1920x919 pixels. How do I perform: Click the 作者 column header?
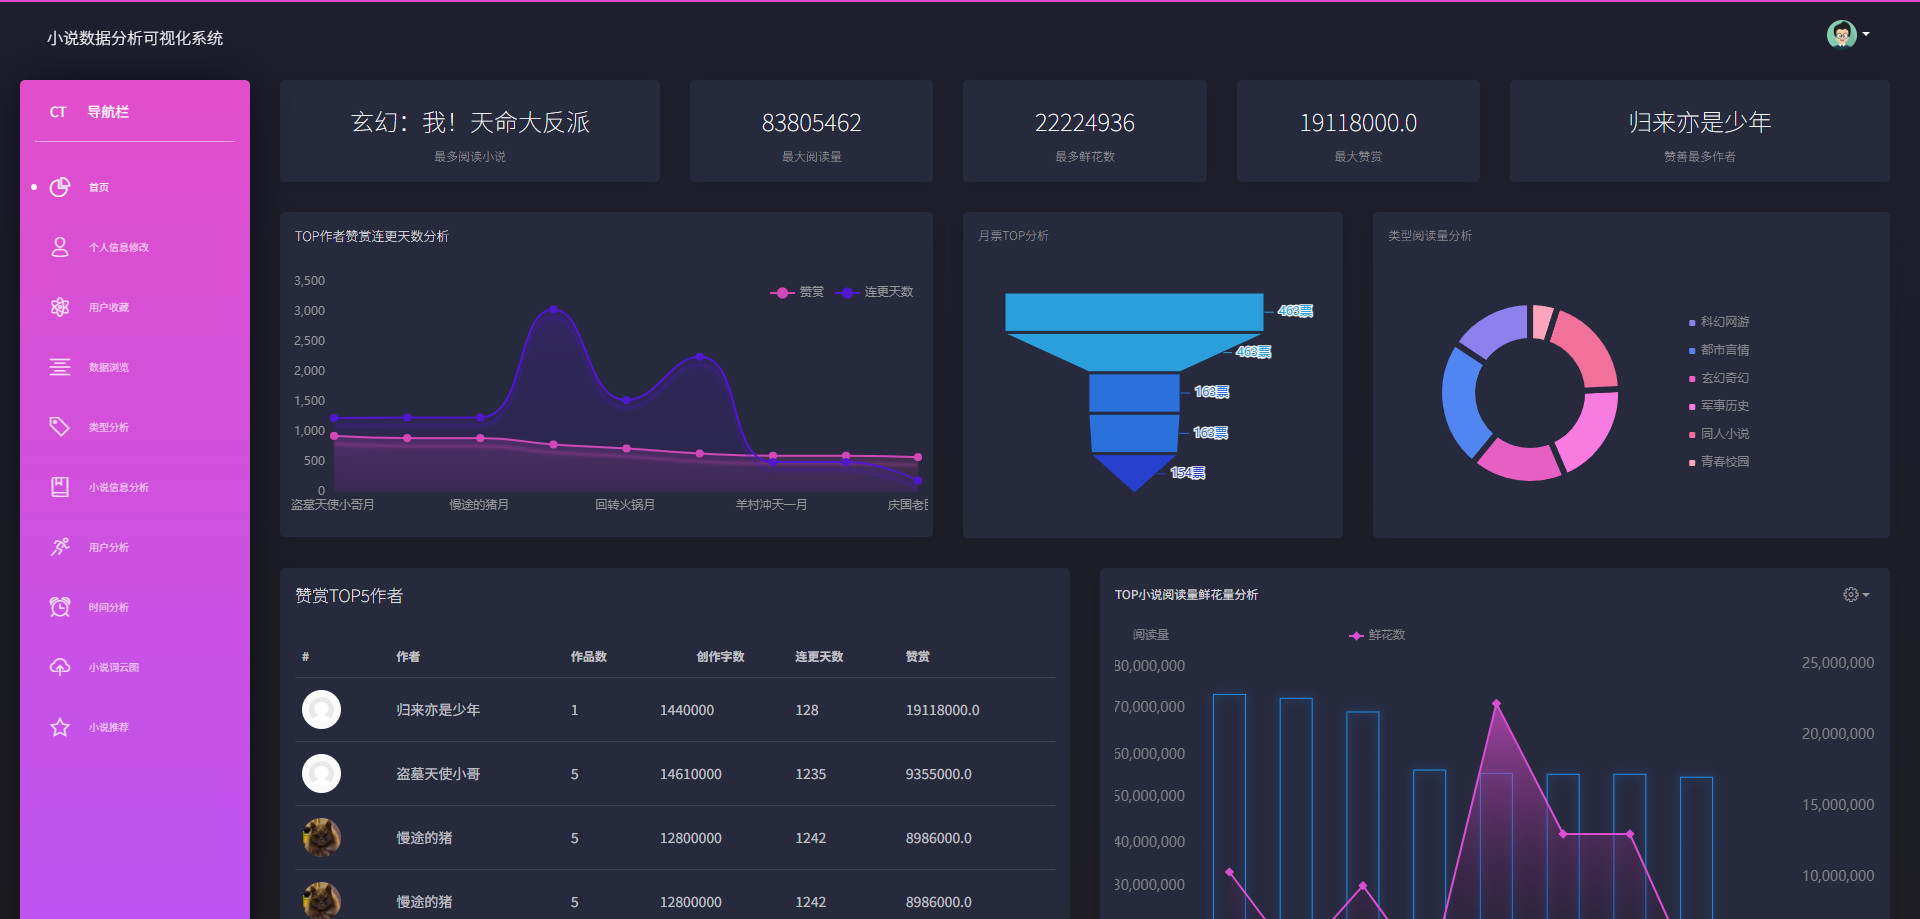click(x=408, y=657)
